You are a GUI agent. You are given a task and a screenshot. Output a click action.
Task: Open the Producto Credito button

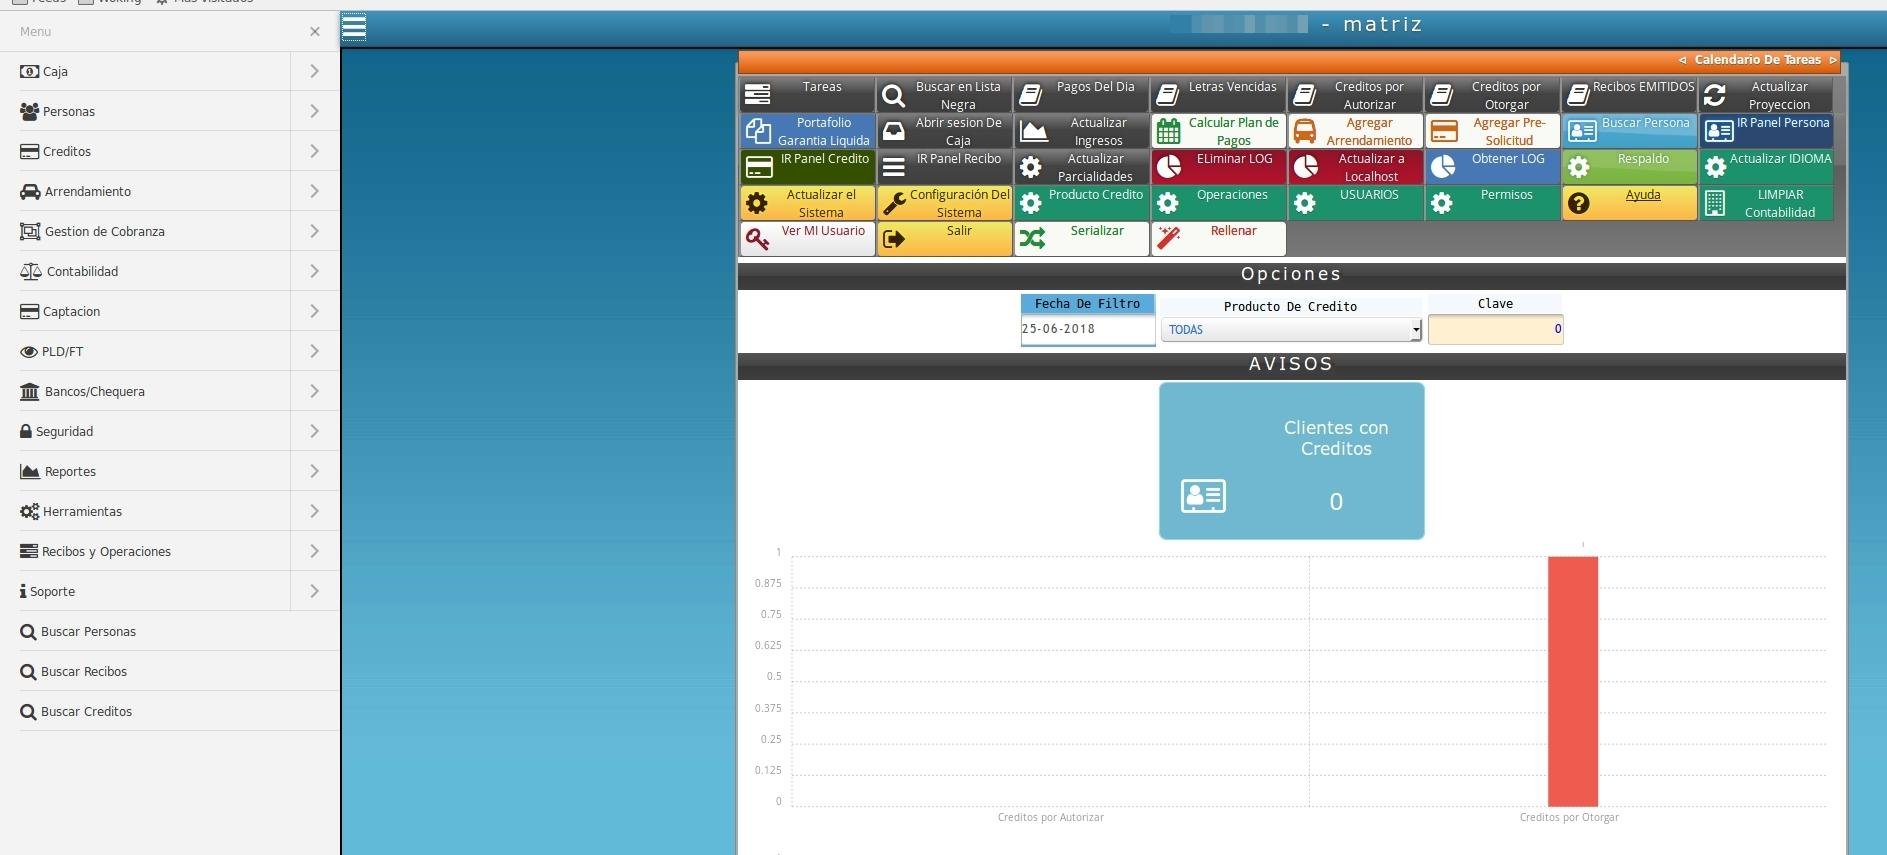pos(1081,203)
